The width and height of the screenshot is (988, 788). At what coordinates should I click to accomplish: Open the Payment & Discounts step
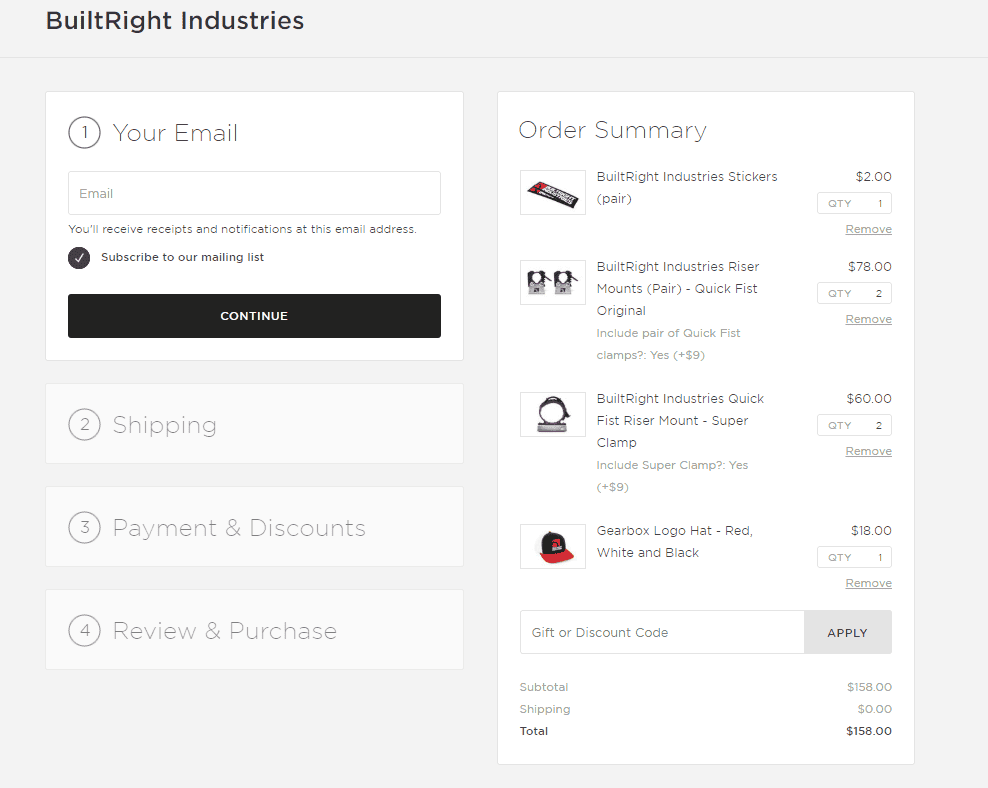point(254,527)
